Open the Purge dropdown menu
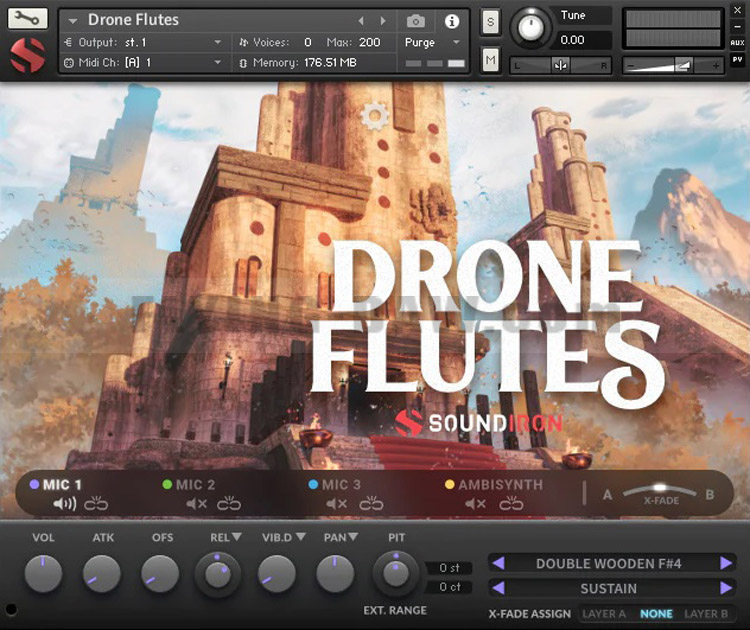 click(x=456, y=43)
